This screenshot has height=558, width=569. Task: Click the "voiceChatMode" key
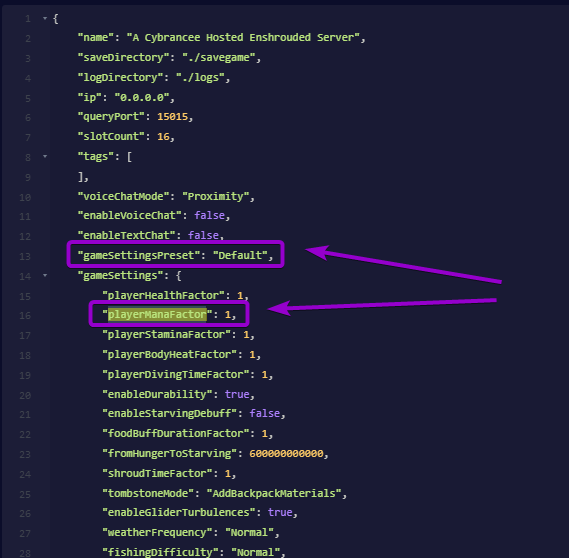point(123,196)
